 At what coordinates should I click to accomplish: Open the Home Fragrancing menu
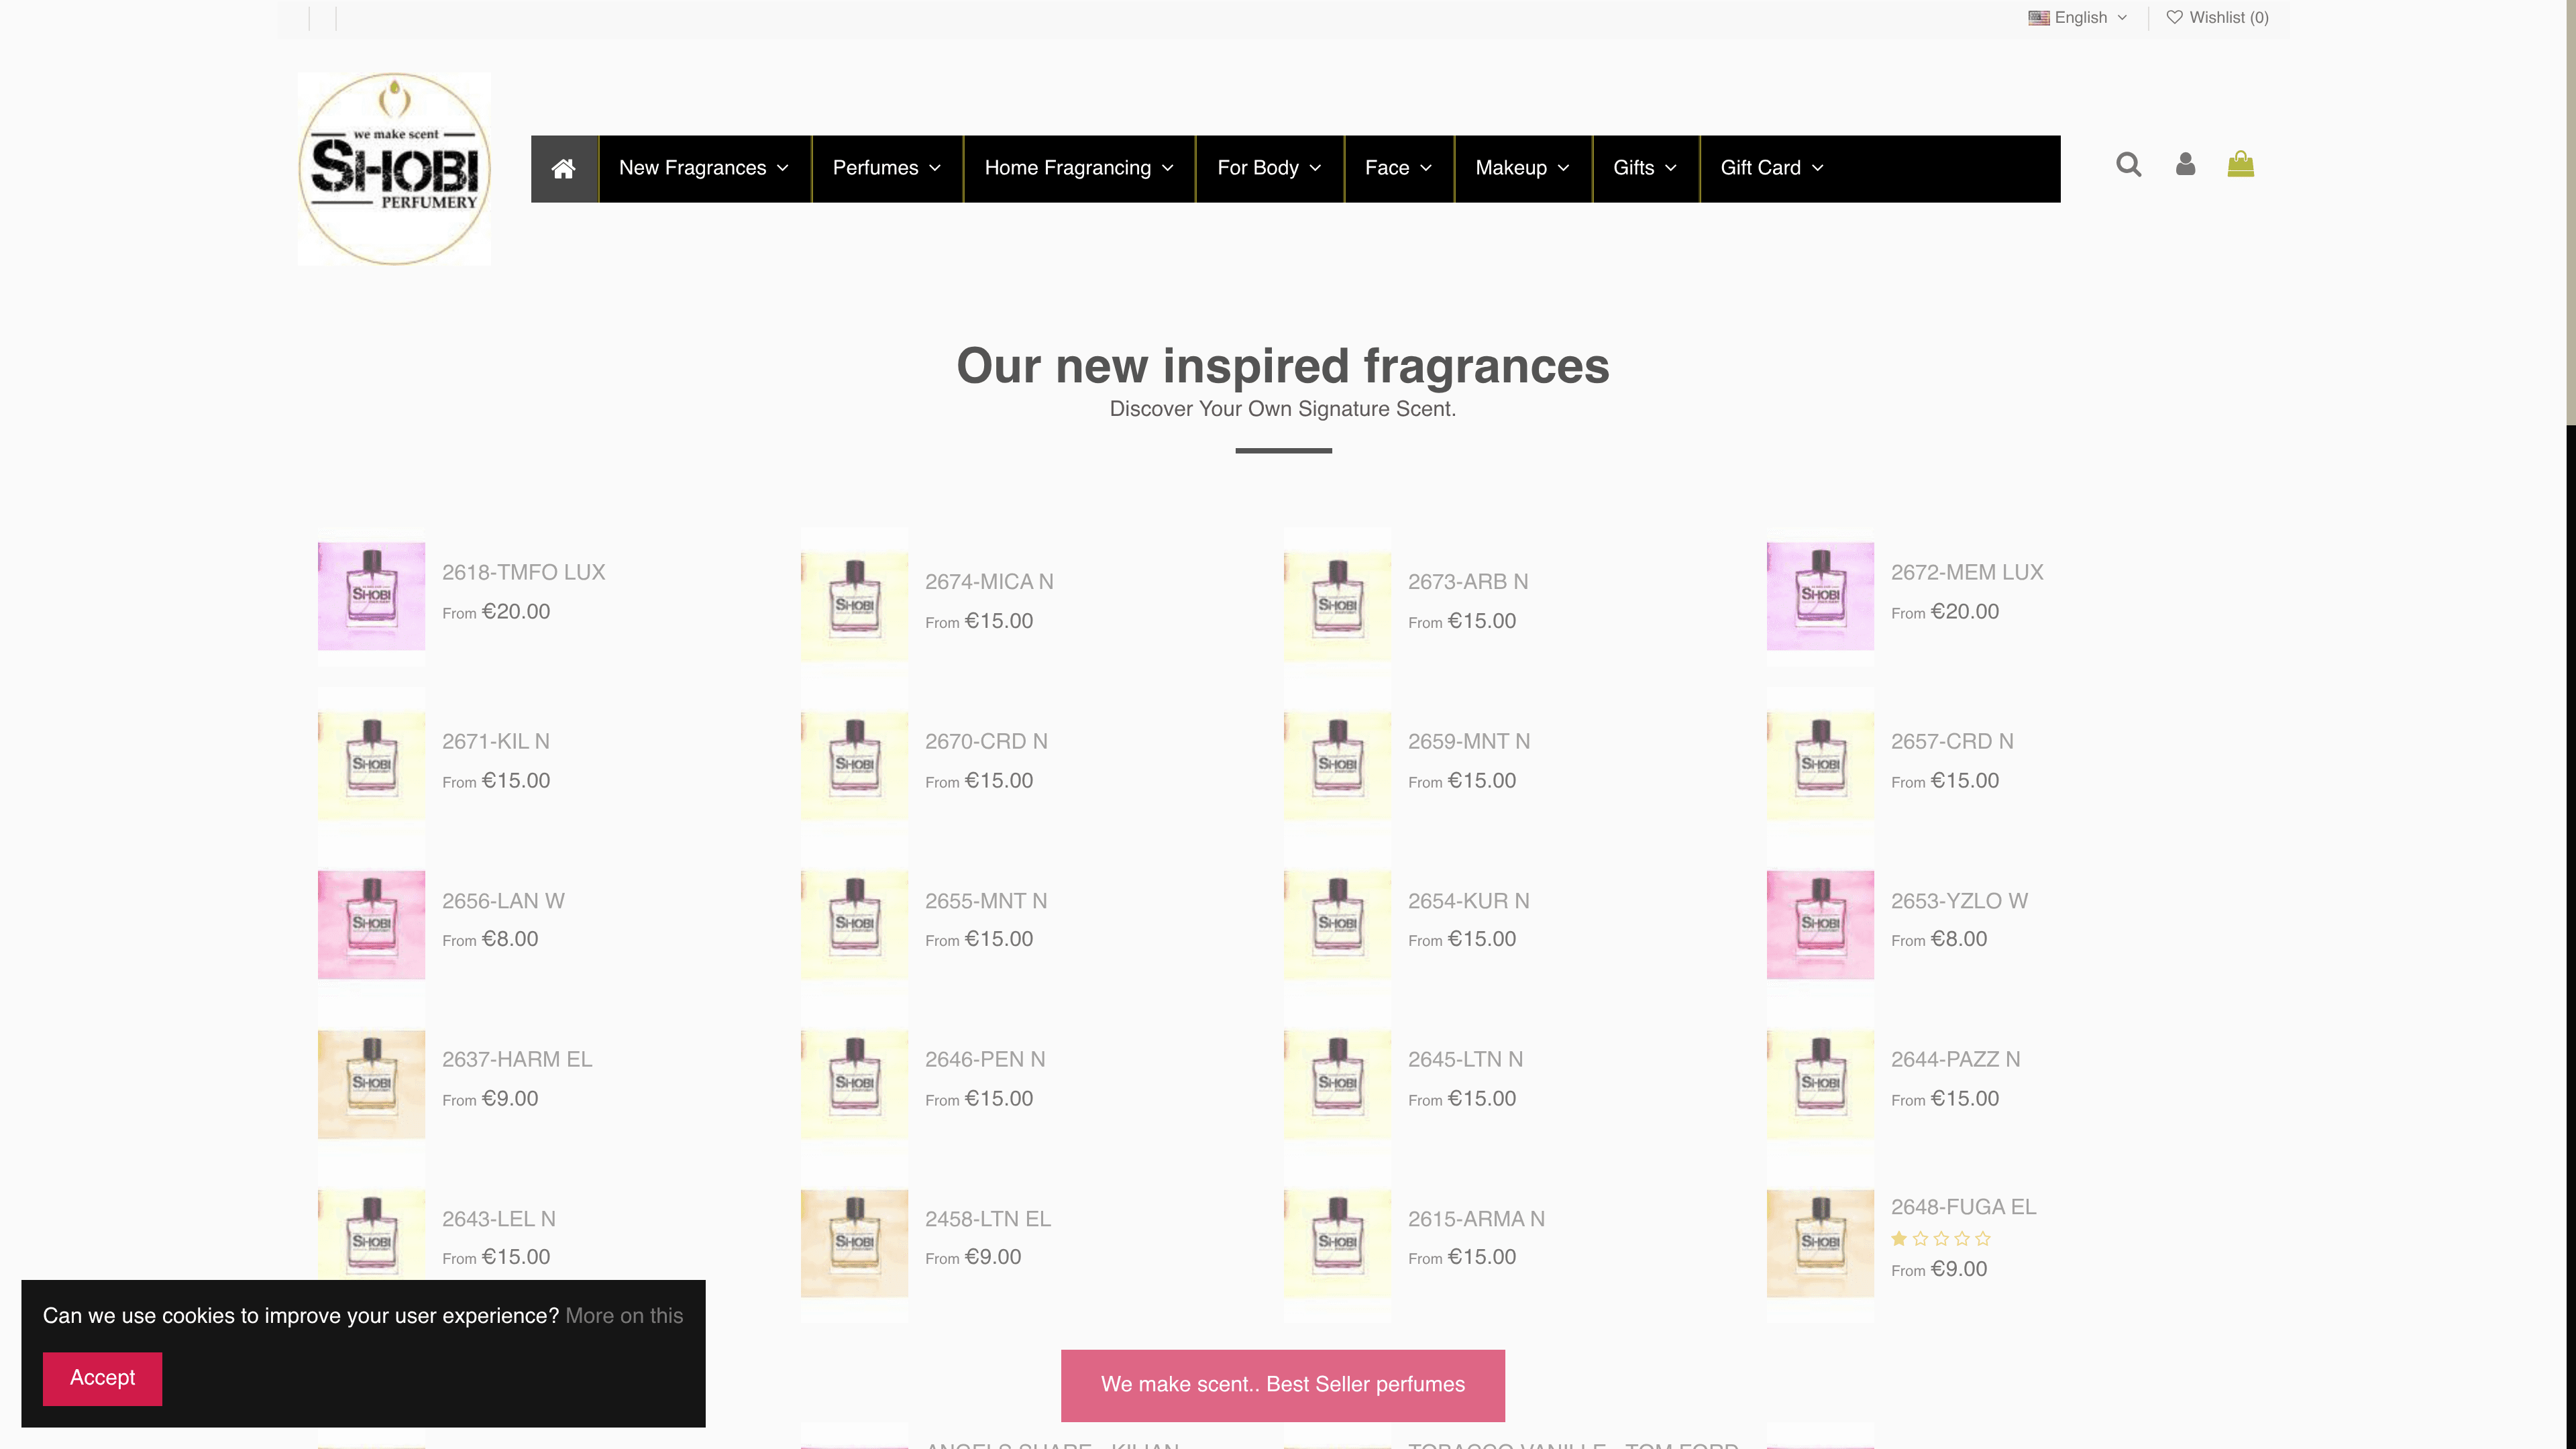[x=1078, y=168]
